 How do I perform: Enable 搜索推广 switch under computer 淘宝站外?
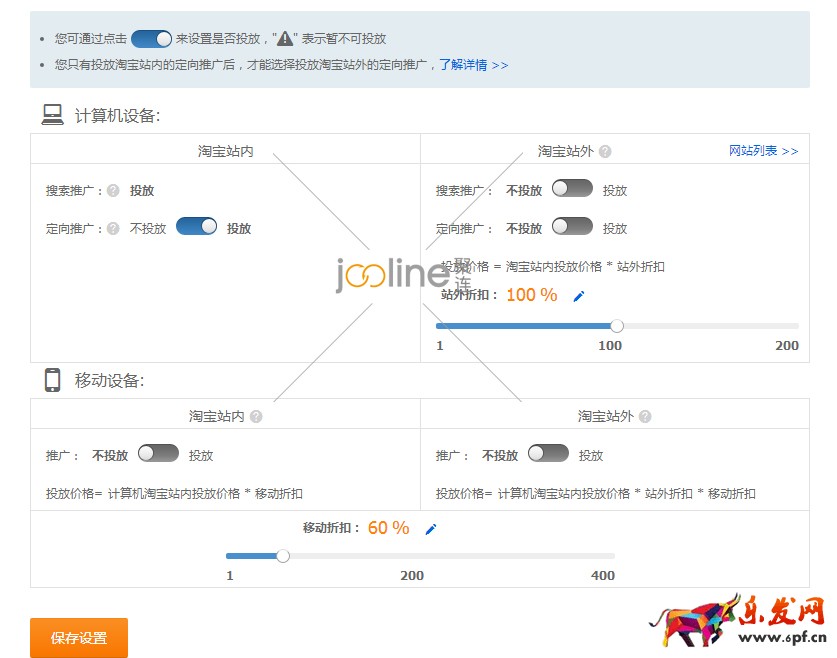click(x=572, y=189)
